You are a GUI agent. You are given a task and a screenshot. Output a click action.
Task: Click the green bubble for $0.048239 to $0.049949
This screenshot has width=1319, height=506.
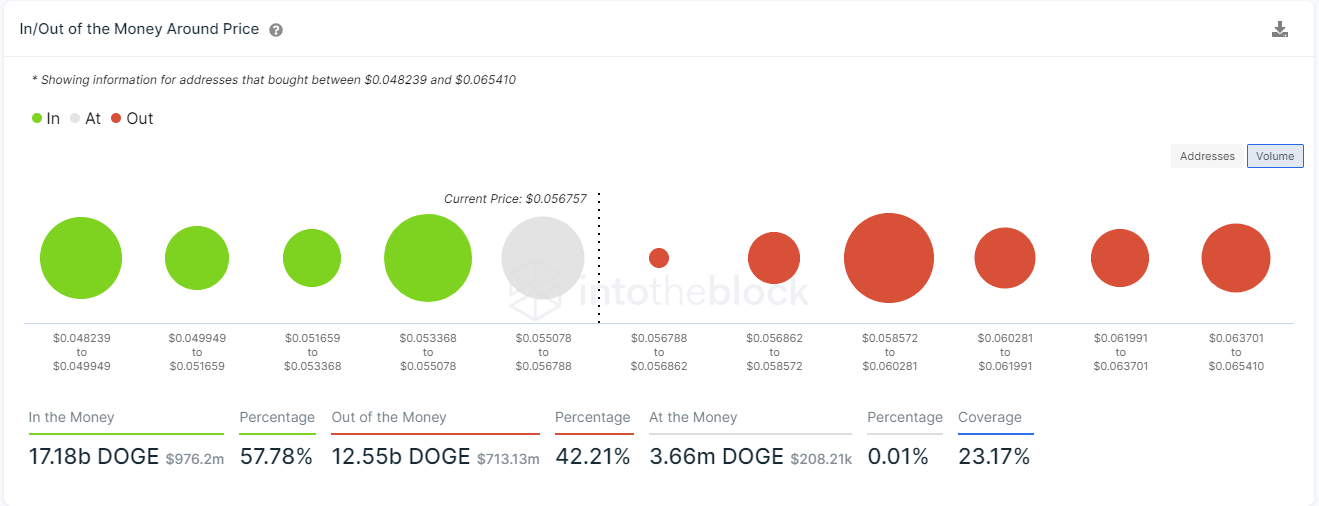tap(81, 258)
